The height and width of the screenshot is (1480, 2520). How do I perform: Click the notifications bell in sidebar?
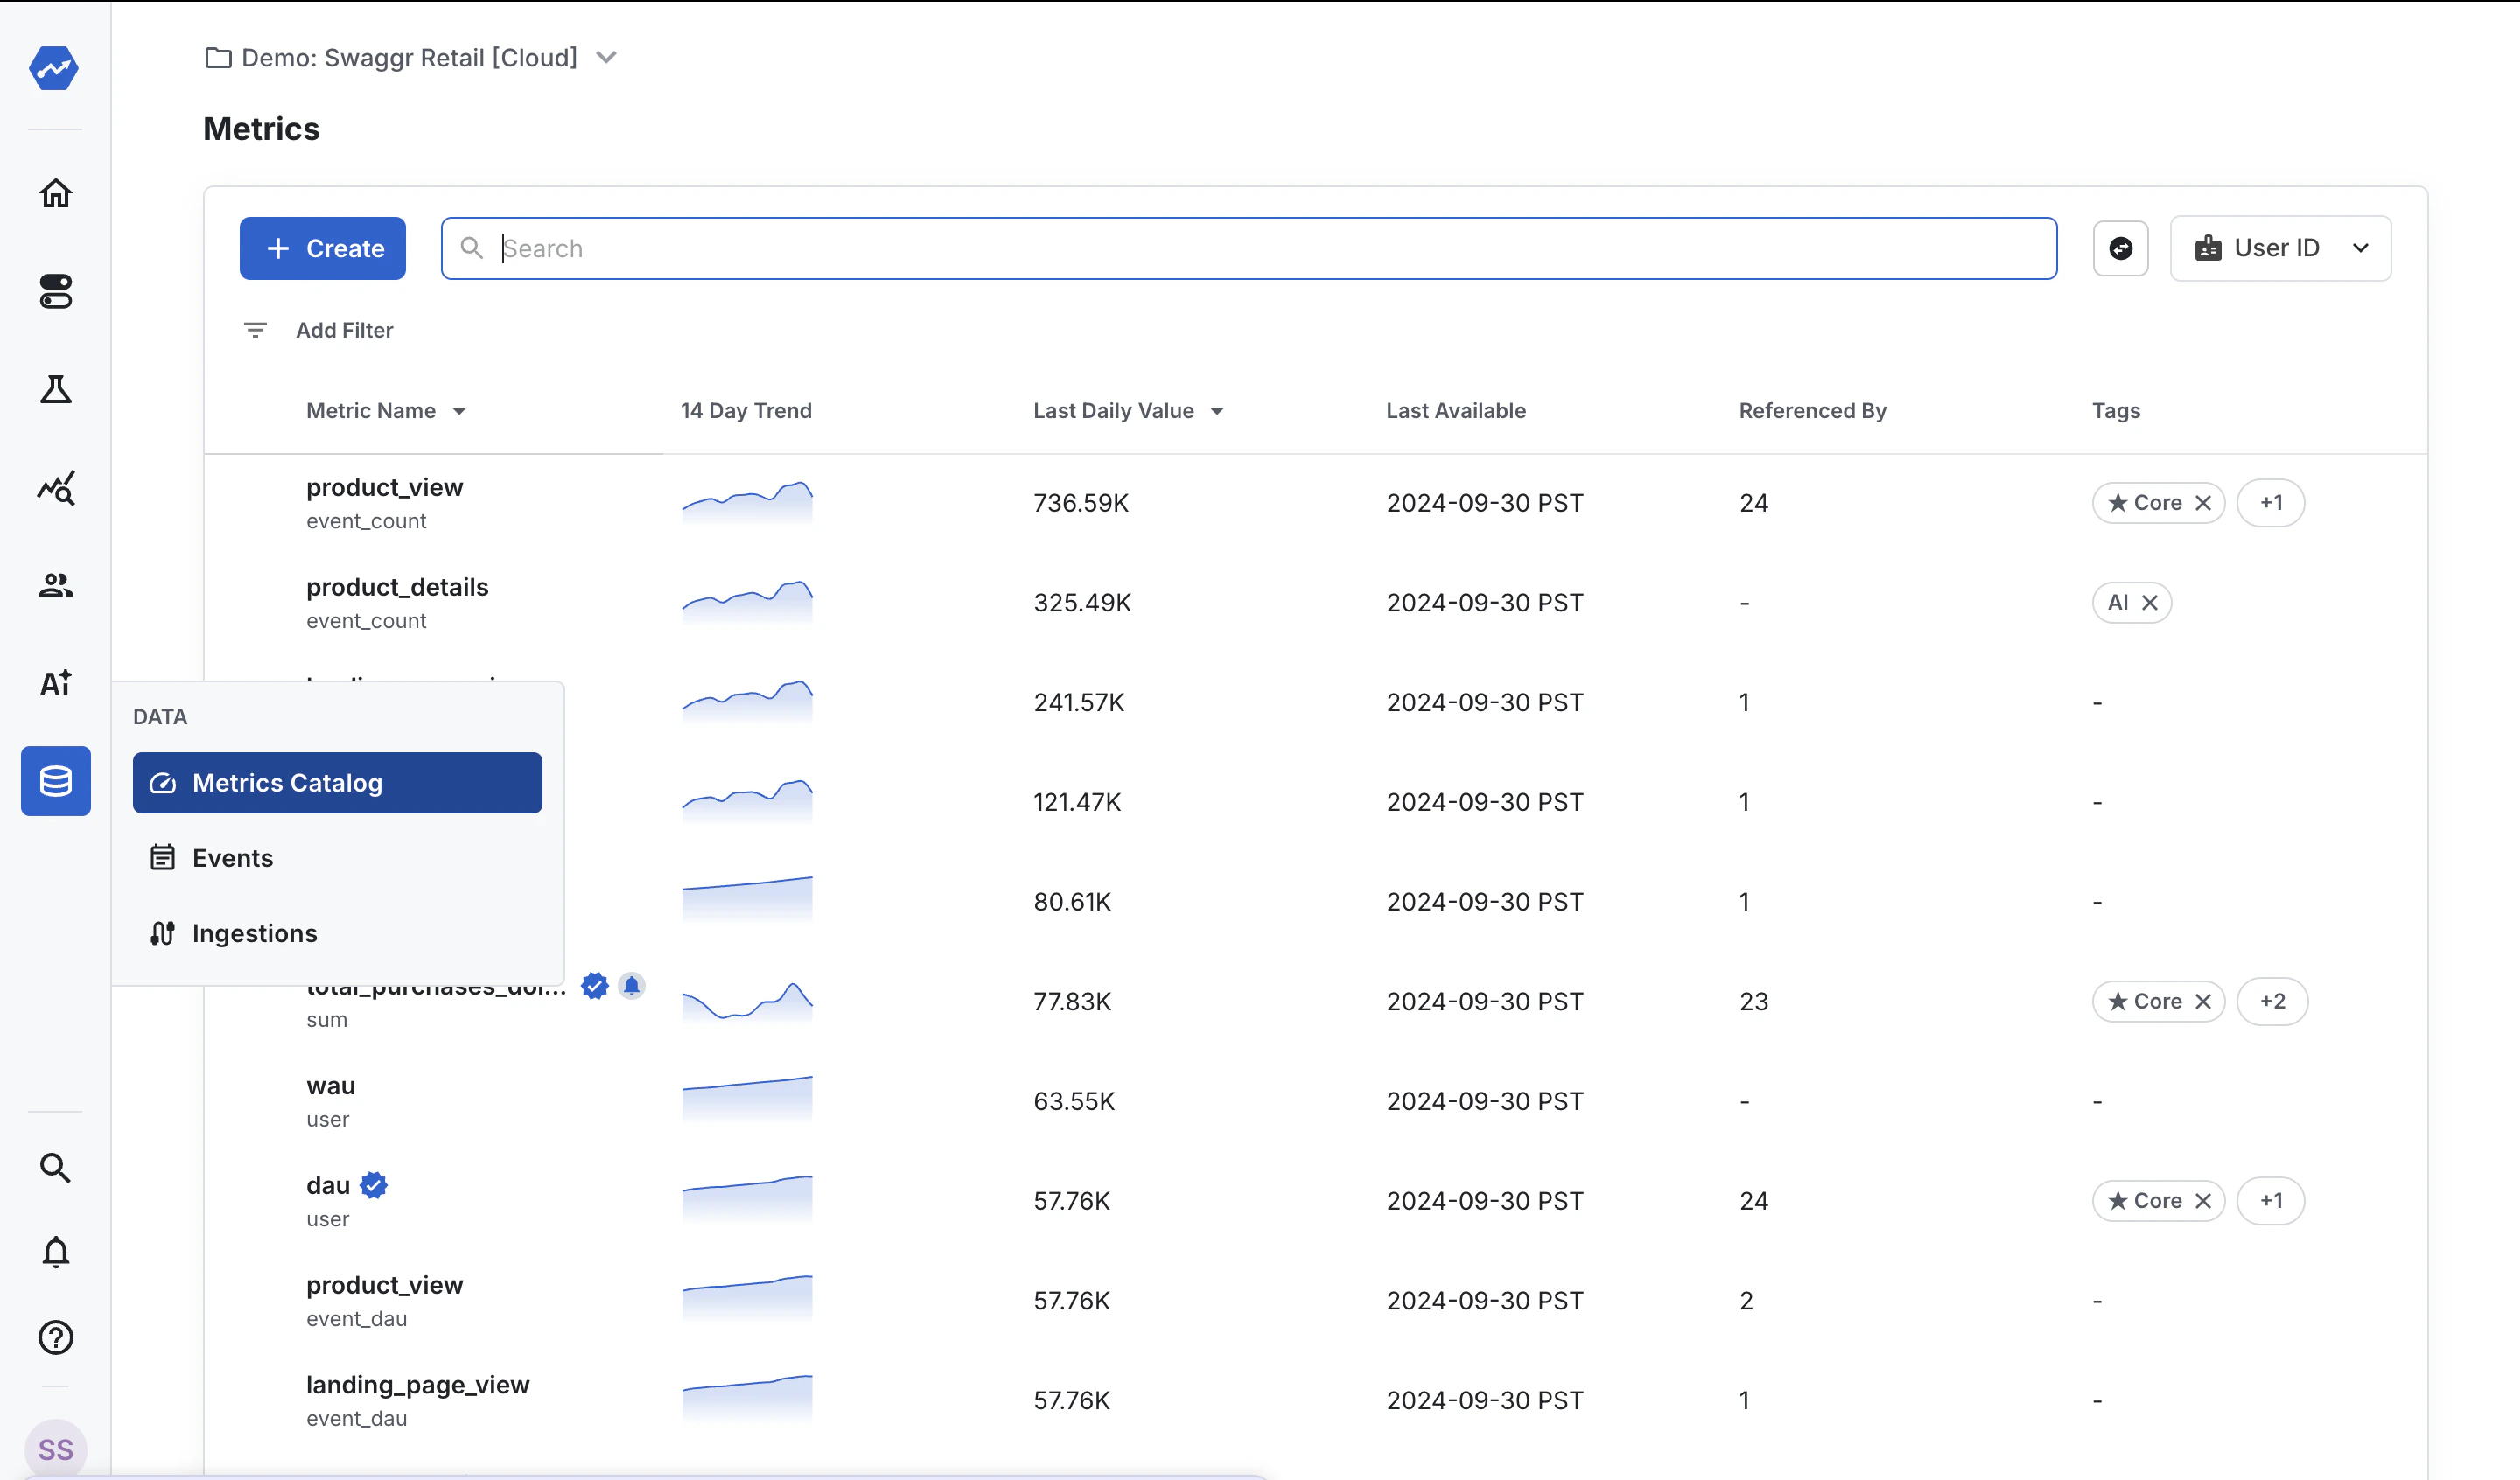pos(56,1252)
